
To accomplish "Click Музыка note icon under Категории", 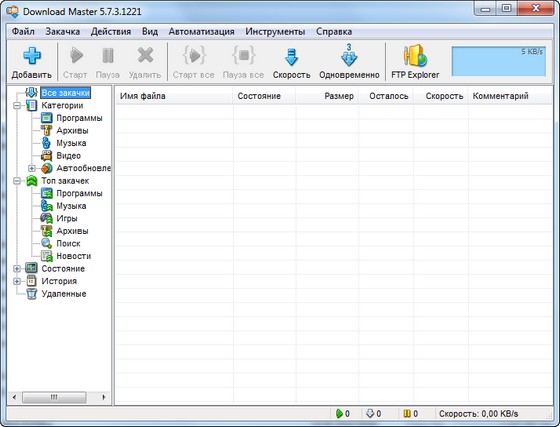I will (x=46, y=143).
